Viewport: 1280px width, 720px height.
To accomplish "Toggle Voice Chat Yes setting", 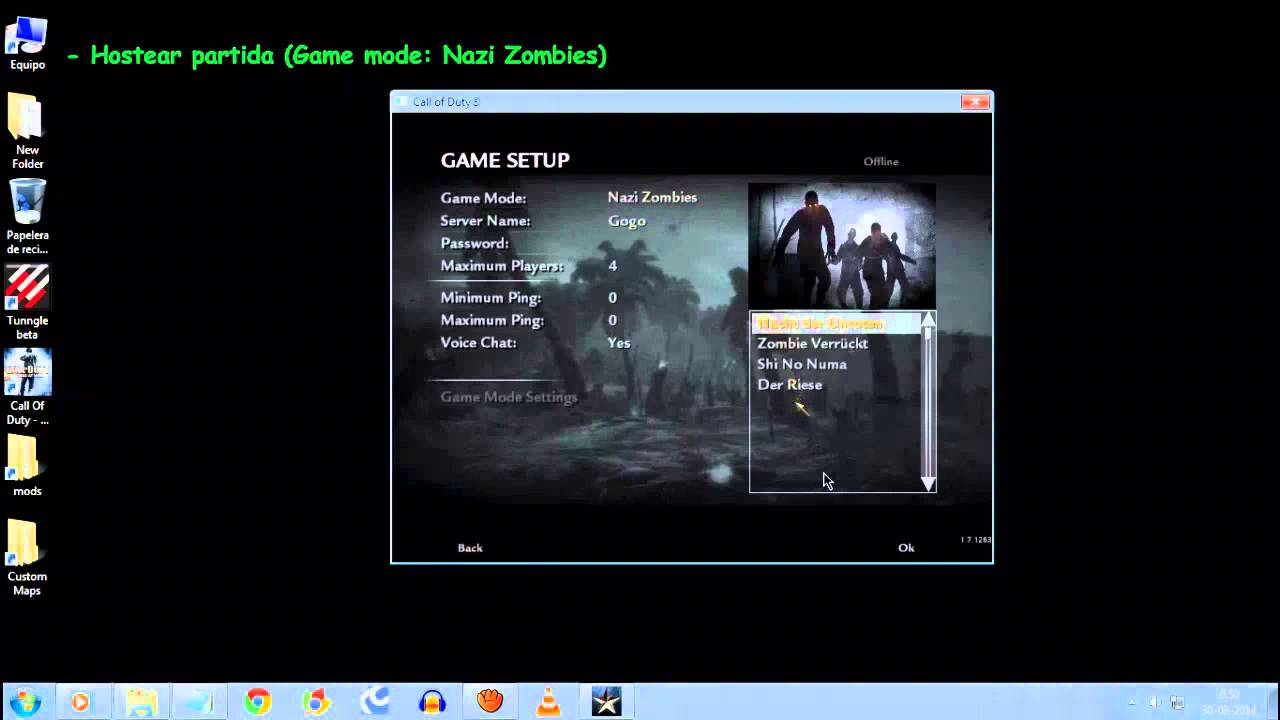I will click(x=619, y=343).
